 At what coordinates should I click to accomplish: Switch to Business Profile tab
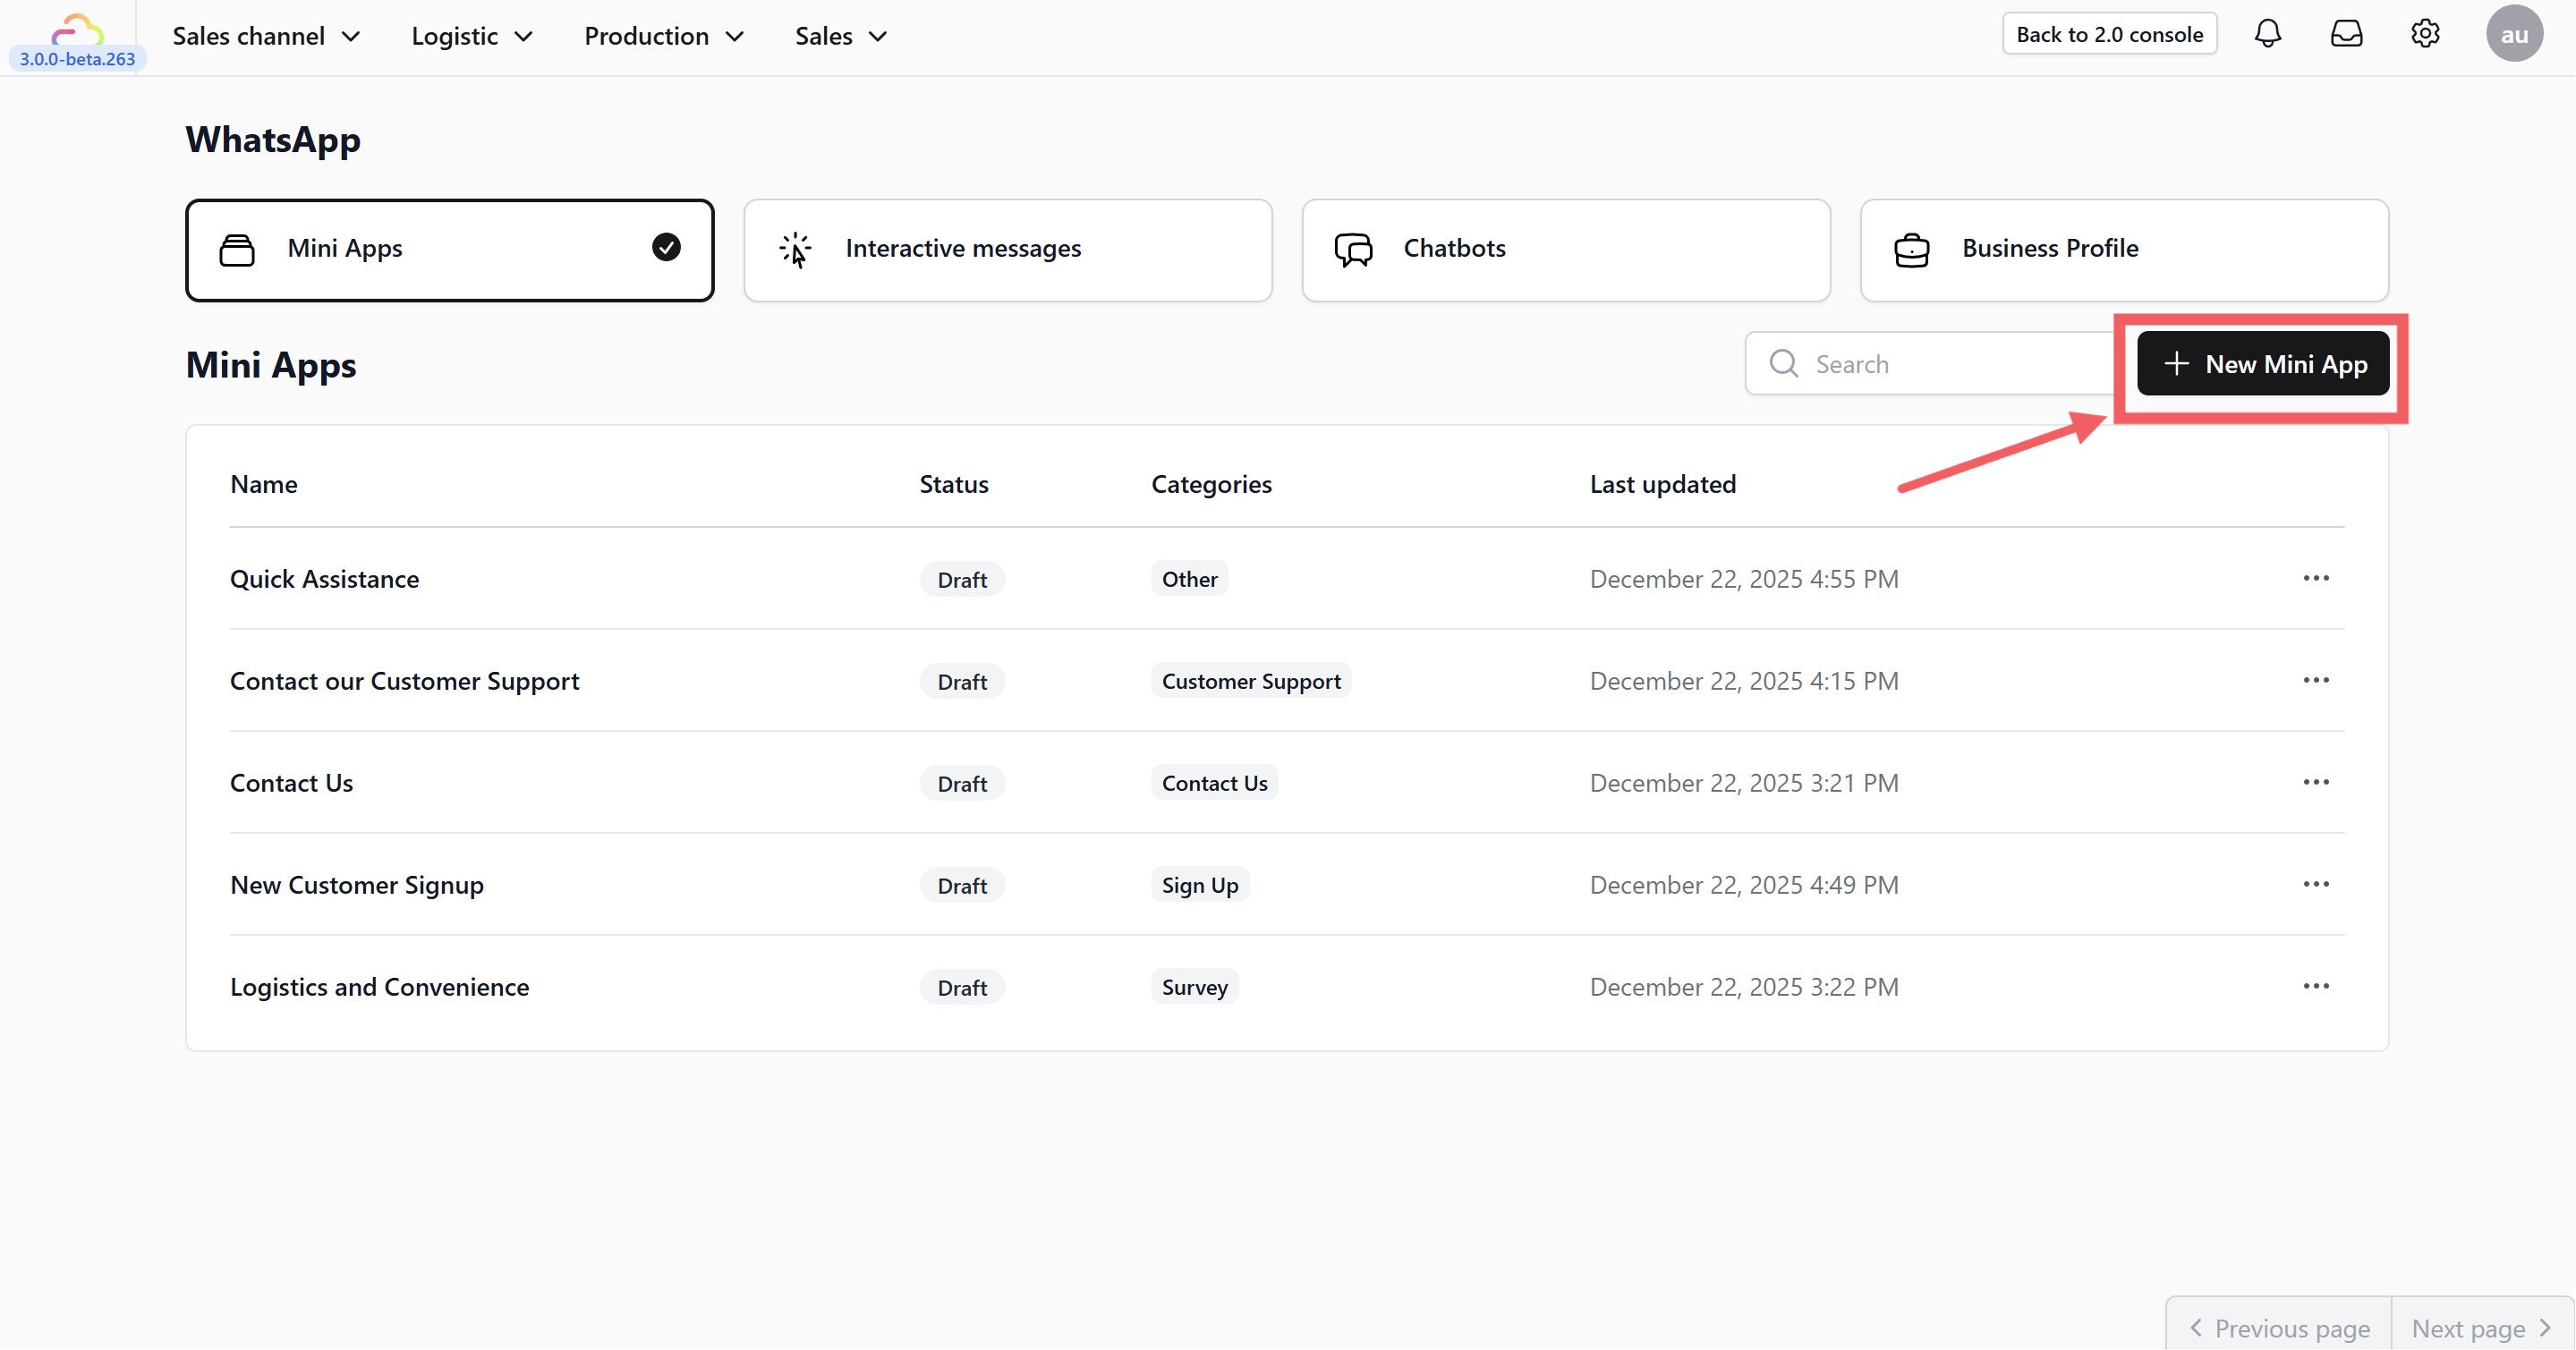(x=2123, y=250)
